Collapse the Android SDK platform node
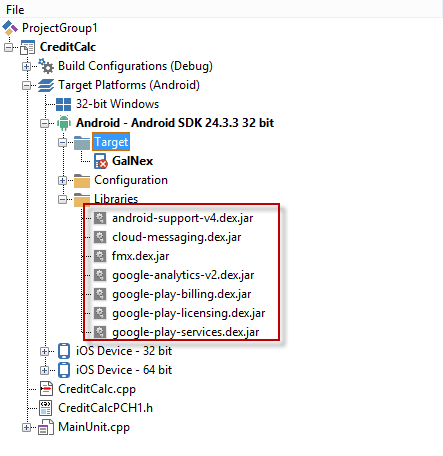This screenshot has height=456, width=443. pyautogui.click(x=44, y=123)
